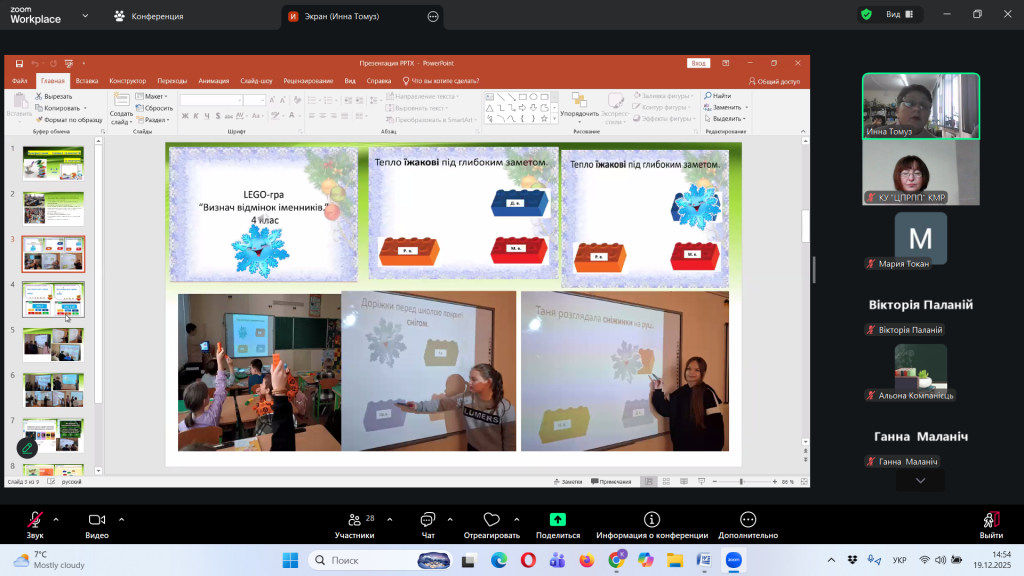The width and height of the screenshot is (1024, 576).
Task: Open the shared screen options ellipsis
Action: [x=432, y=16]
